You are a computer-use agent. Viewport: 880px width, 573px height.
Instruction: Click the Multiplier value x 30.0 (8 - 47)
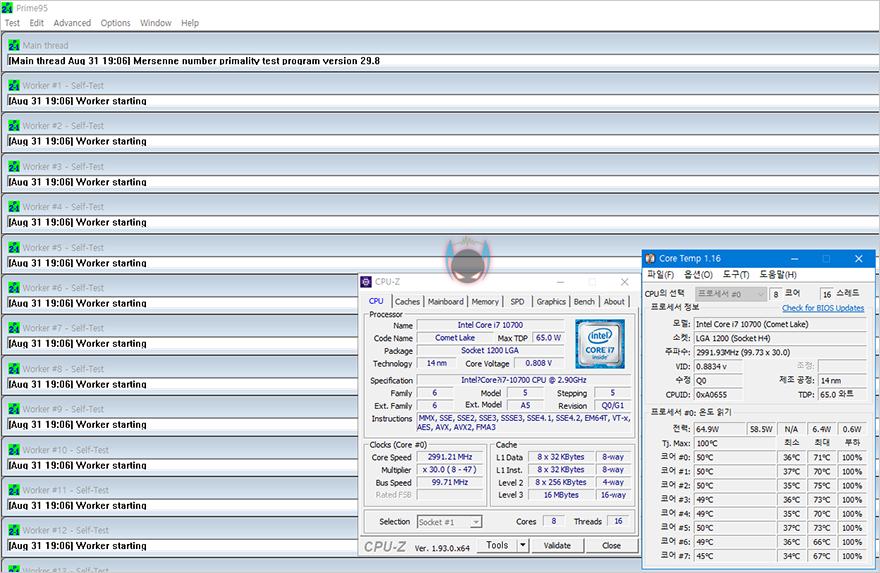pos(450,469)
